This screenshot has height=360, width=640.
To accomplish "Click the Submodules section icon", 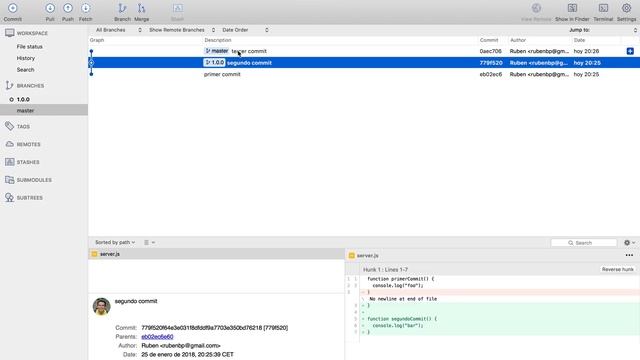I will tap(10, 180).
